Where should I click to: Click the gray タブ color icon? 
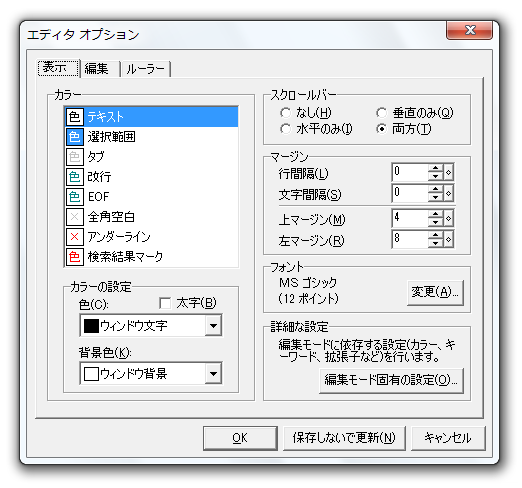[x=74, y=157]
